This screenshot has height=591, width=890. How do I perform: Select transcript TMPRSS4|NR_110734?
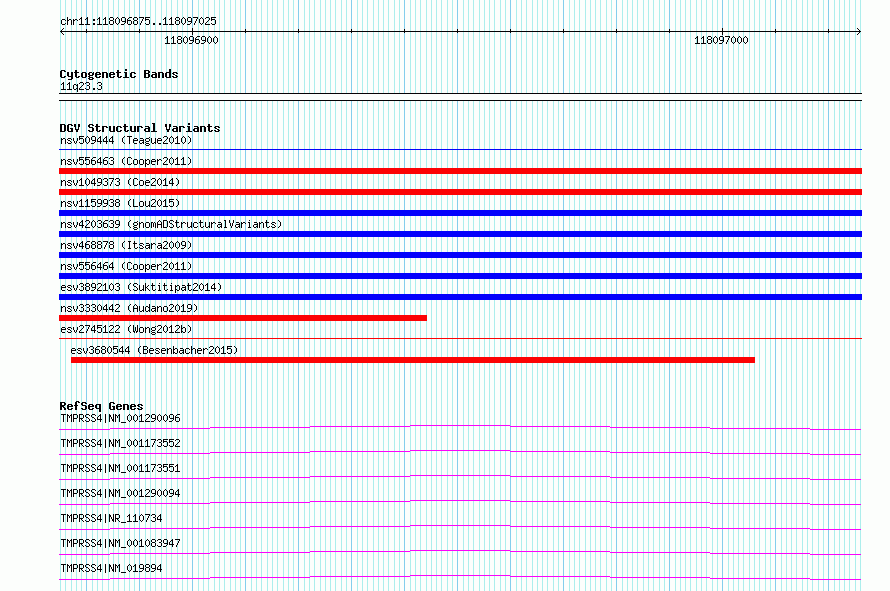111,518
